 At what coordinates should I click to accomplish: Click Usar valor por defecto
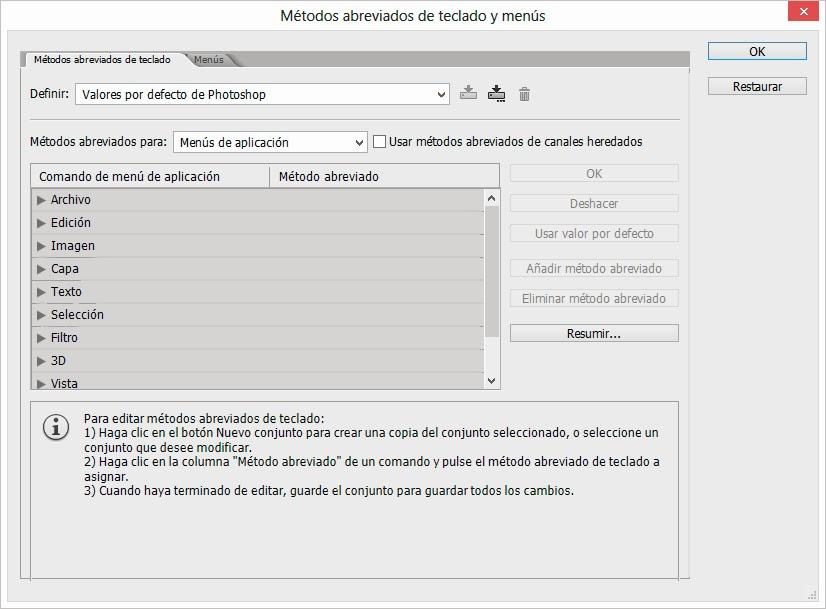pyautogui.click(x=593, y=233)
